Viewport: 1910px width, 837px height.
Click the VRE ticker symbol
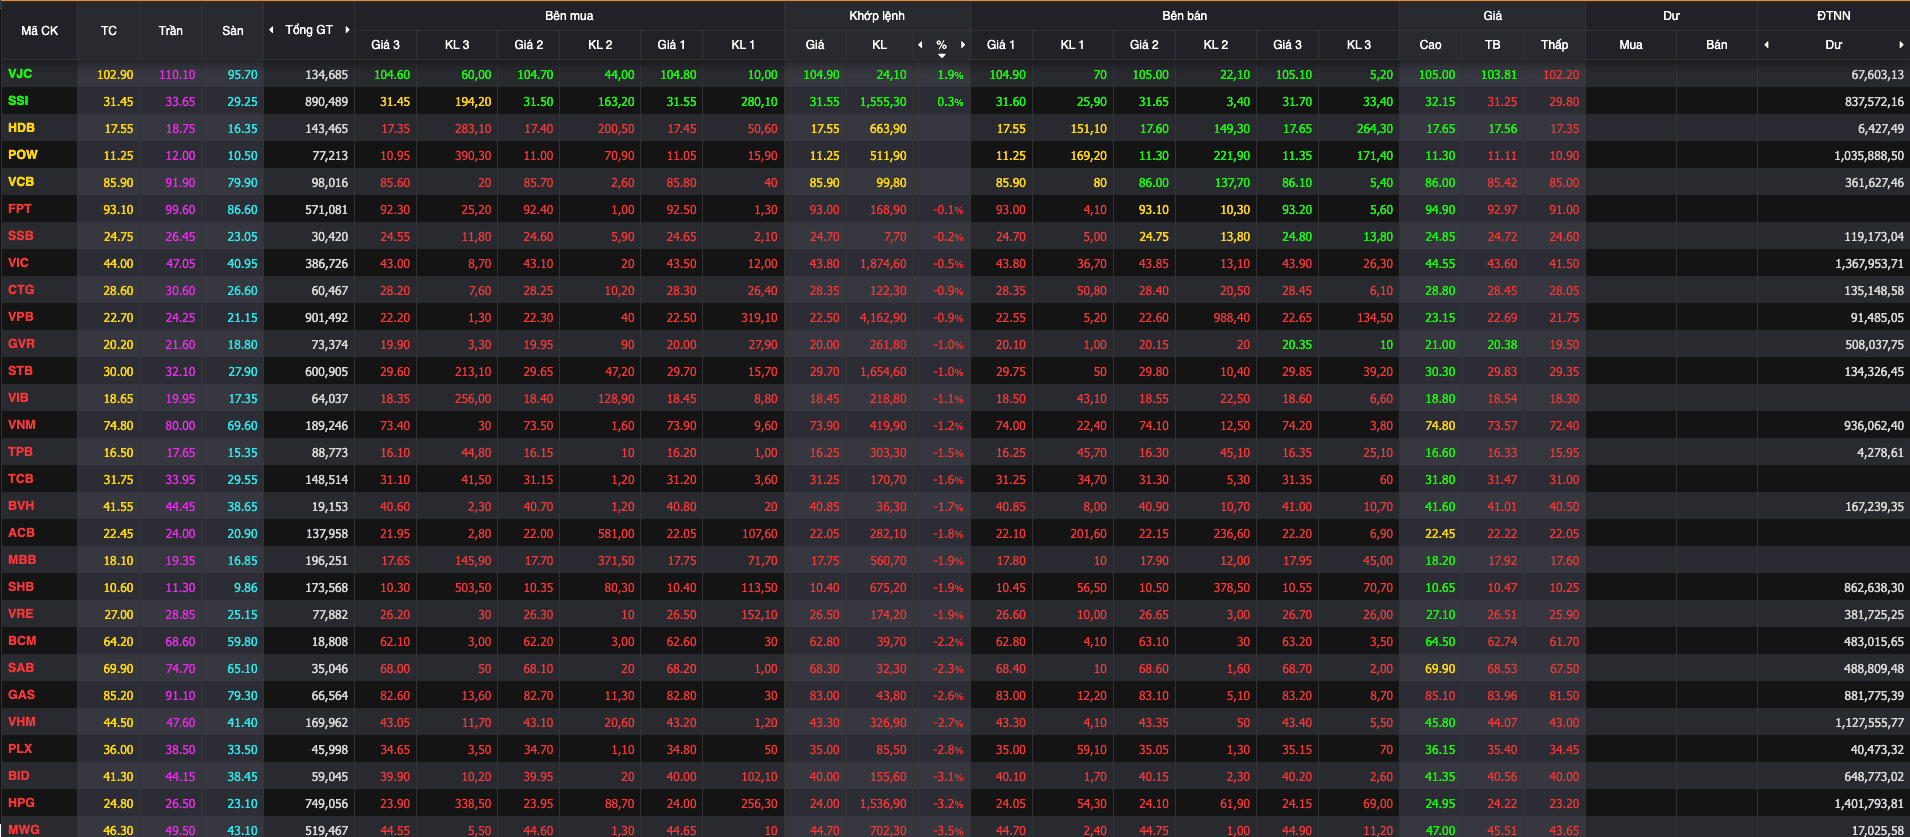pos(20,614)
